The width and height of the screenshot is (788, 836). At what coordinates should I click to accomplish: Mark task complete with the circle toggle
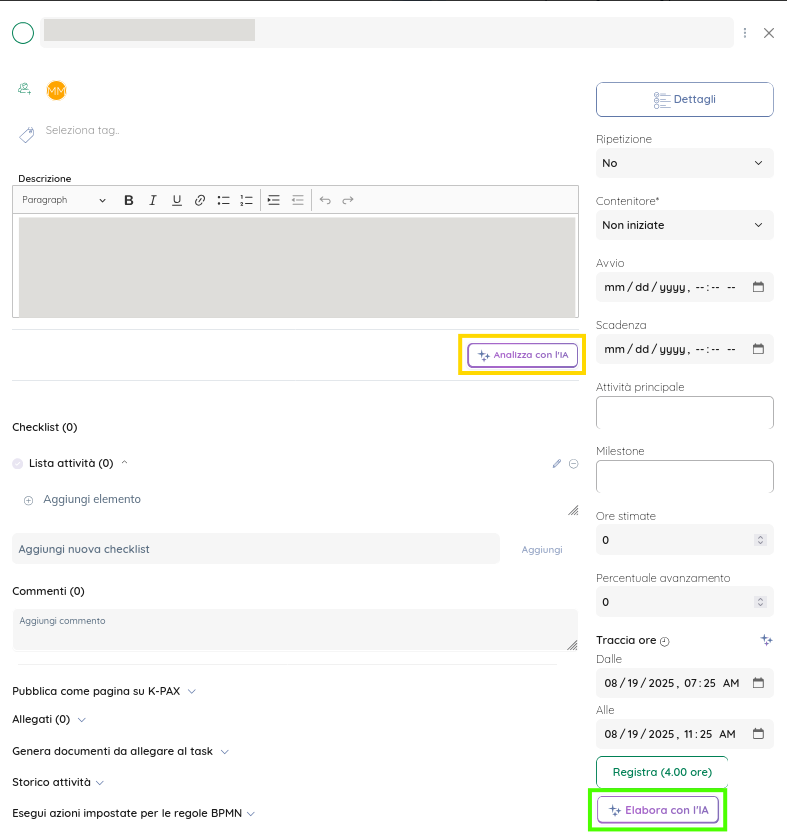[23, 33]
